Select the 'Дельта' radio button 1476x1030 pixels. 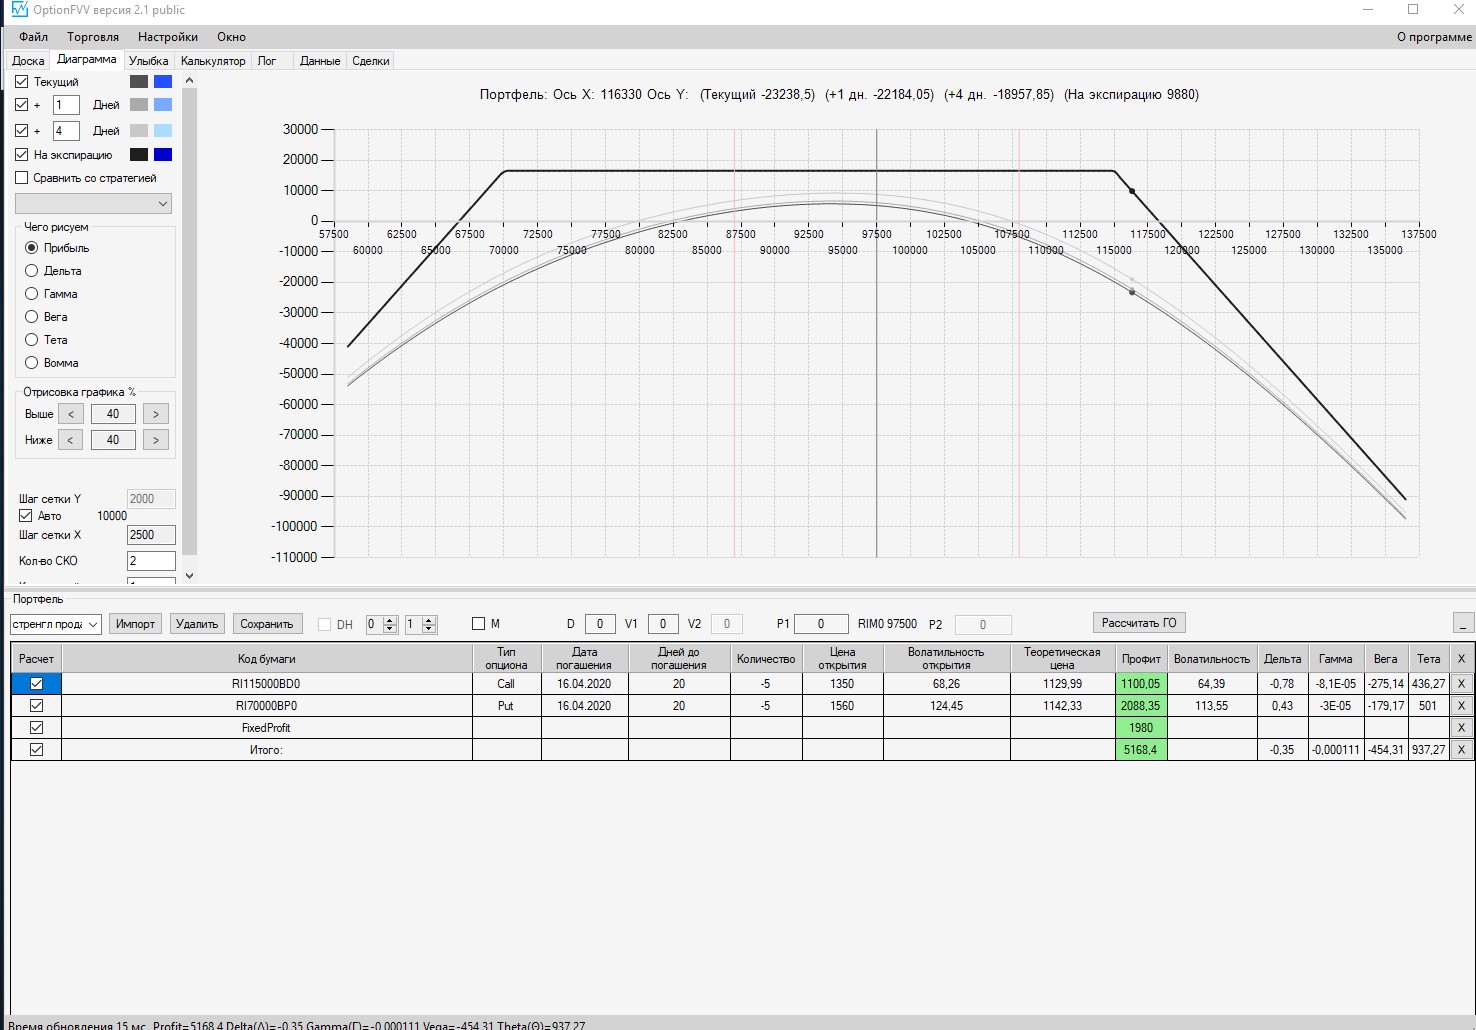32,271
